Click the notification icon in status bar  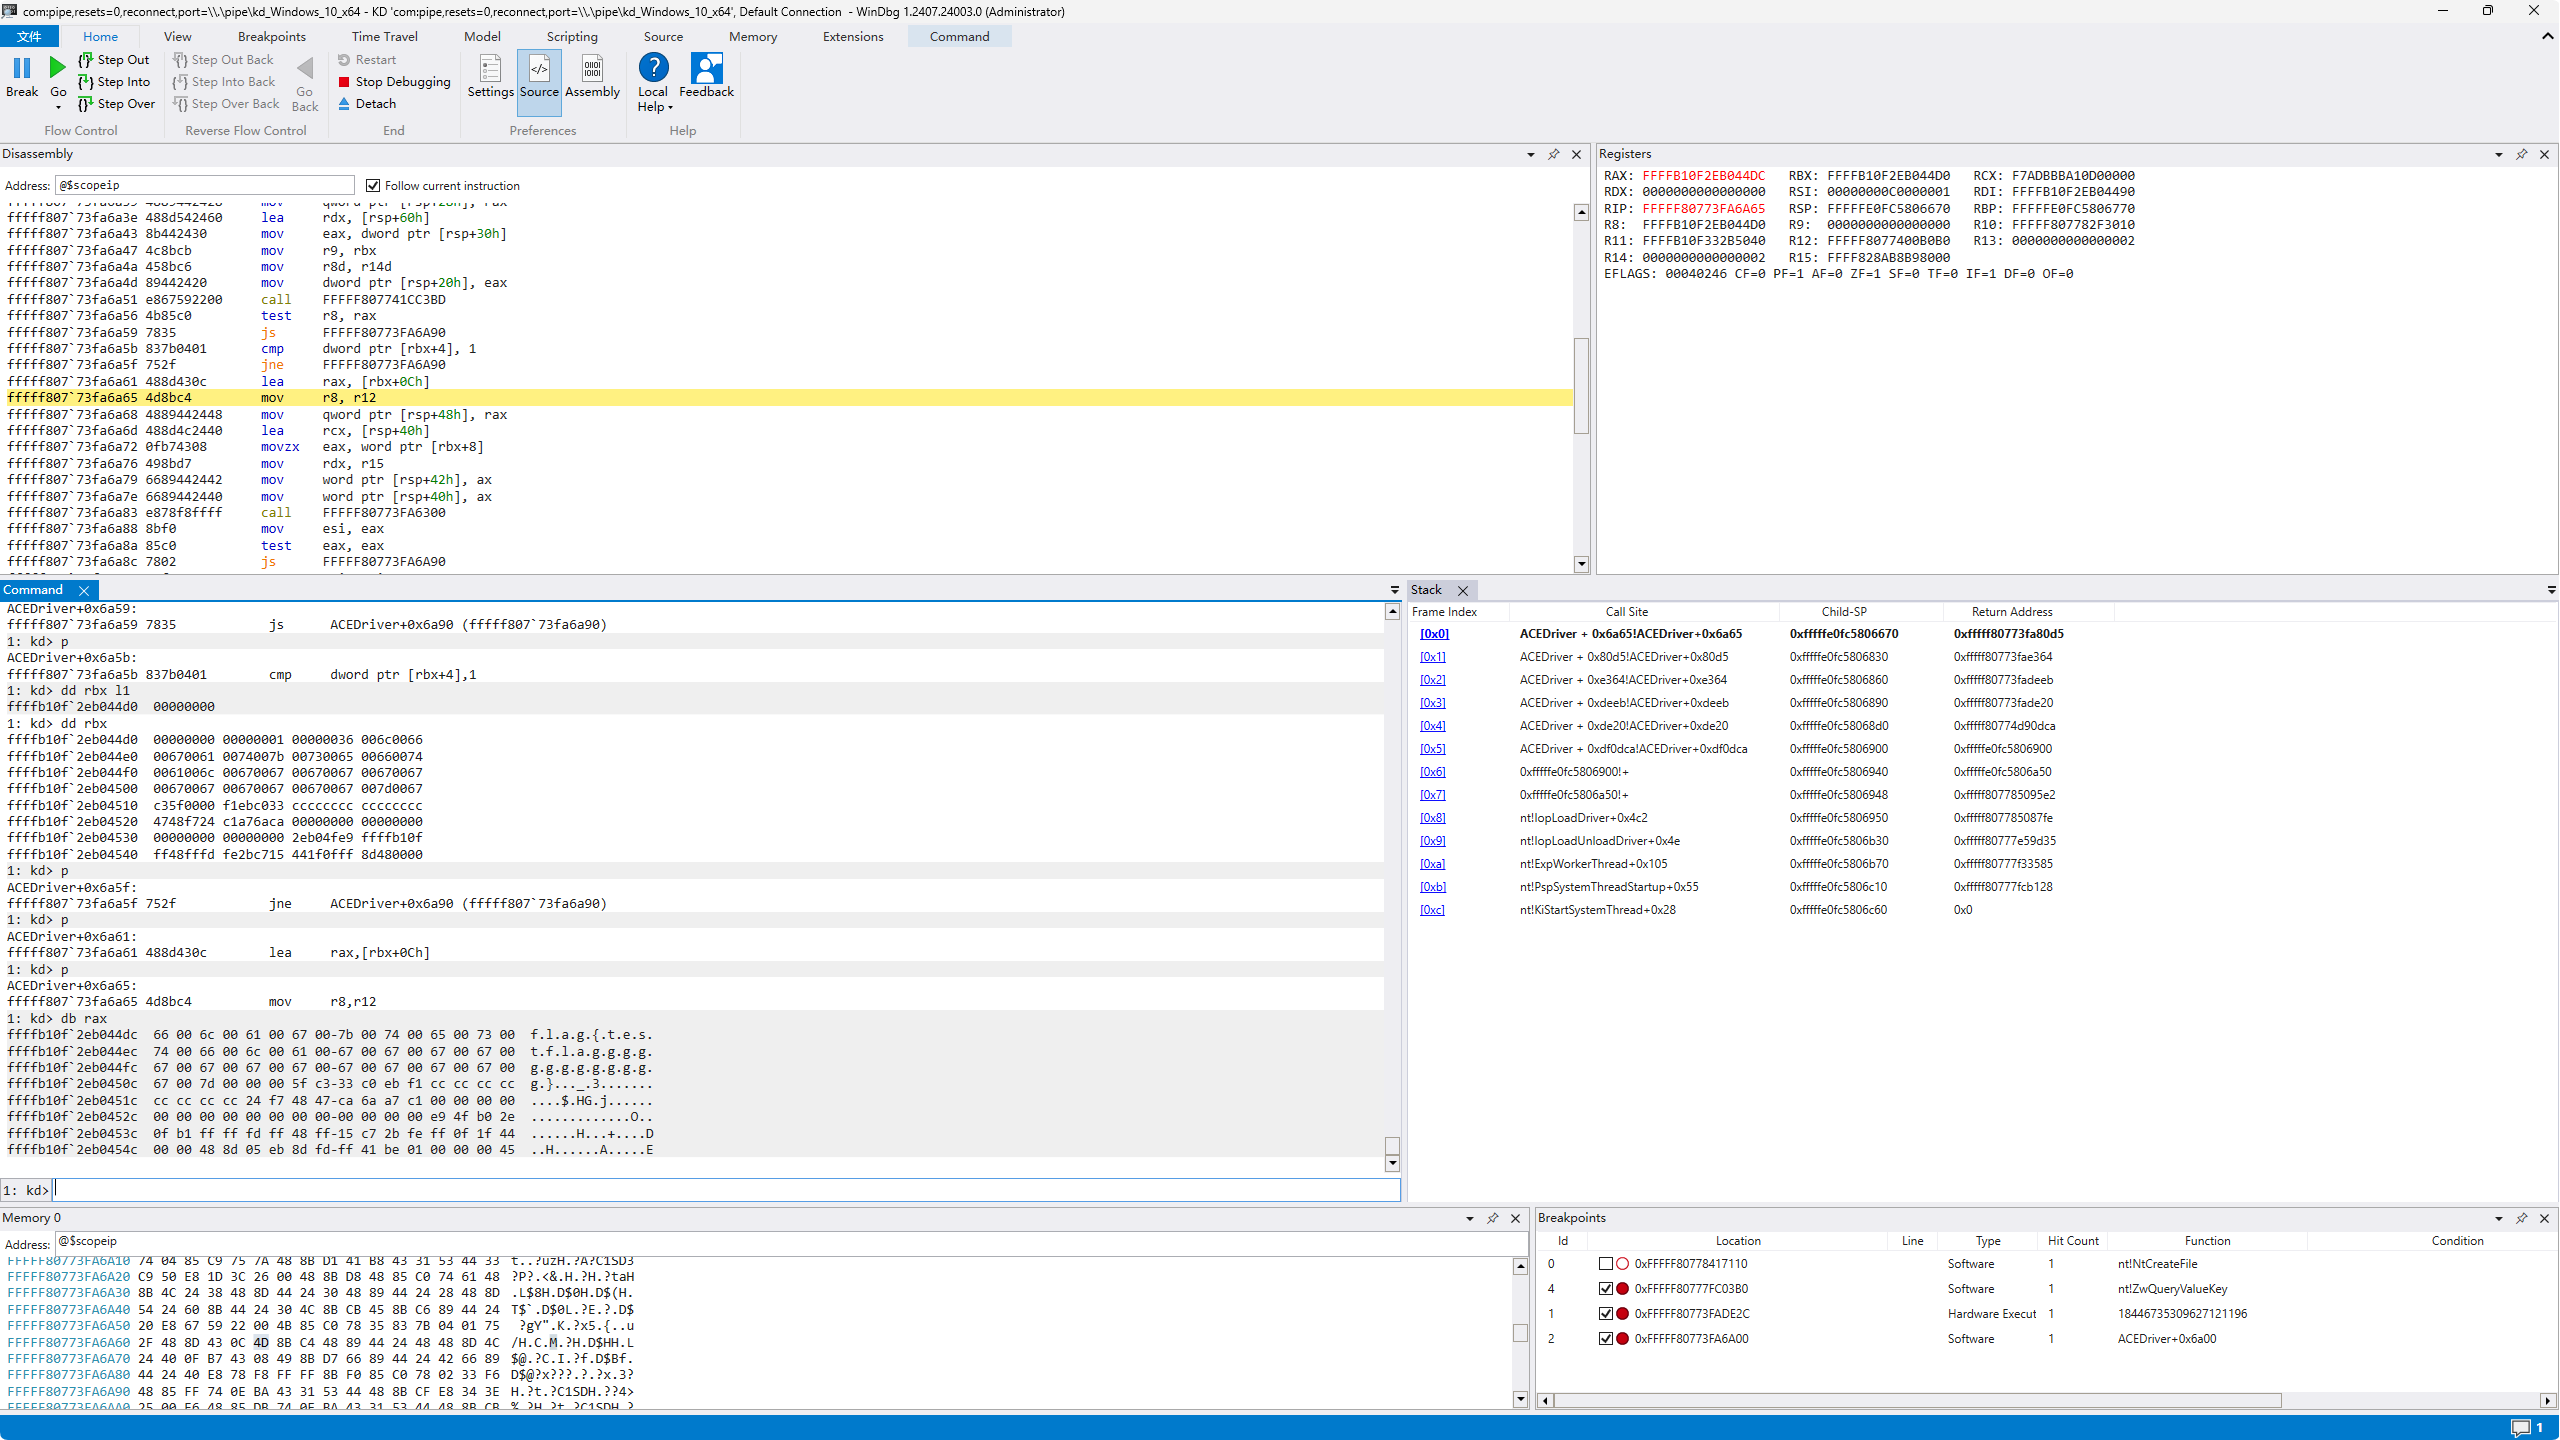2521,1427
